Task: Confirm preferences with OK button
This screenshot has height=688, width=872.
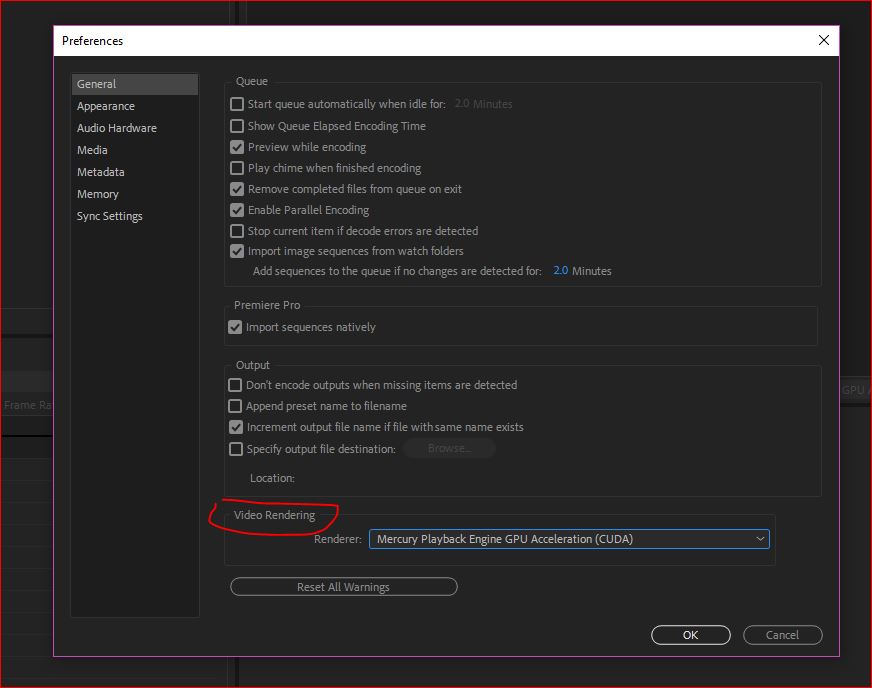Action: click(691, 635)
